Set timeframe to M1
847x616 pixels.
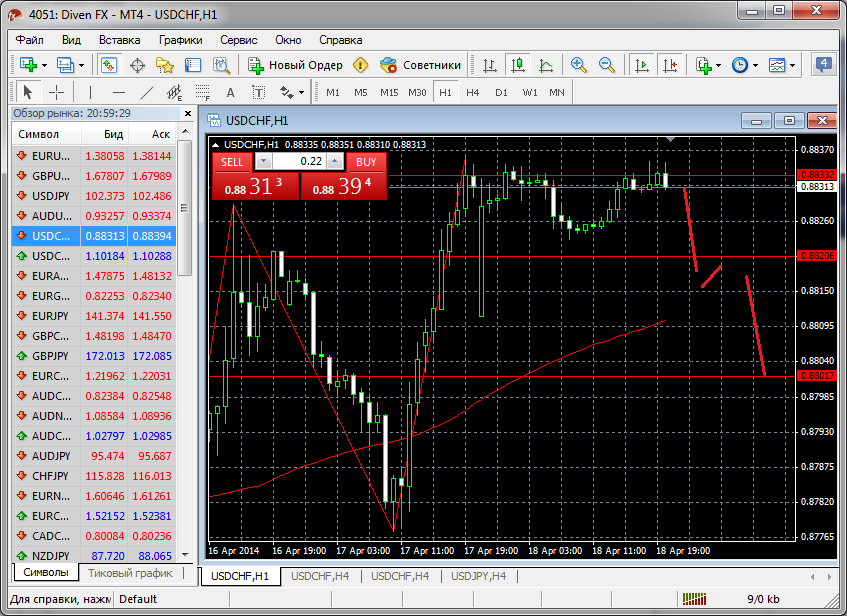pyautogui.click(x=333, y=92)
